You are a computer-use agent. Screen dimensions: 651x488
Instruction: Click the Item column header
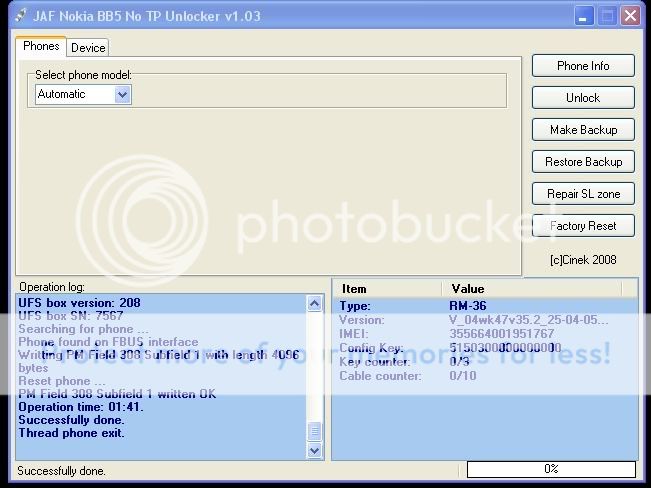click(x=388, y=289)
